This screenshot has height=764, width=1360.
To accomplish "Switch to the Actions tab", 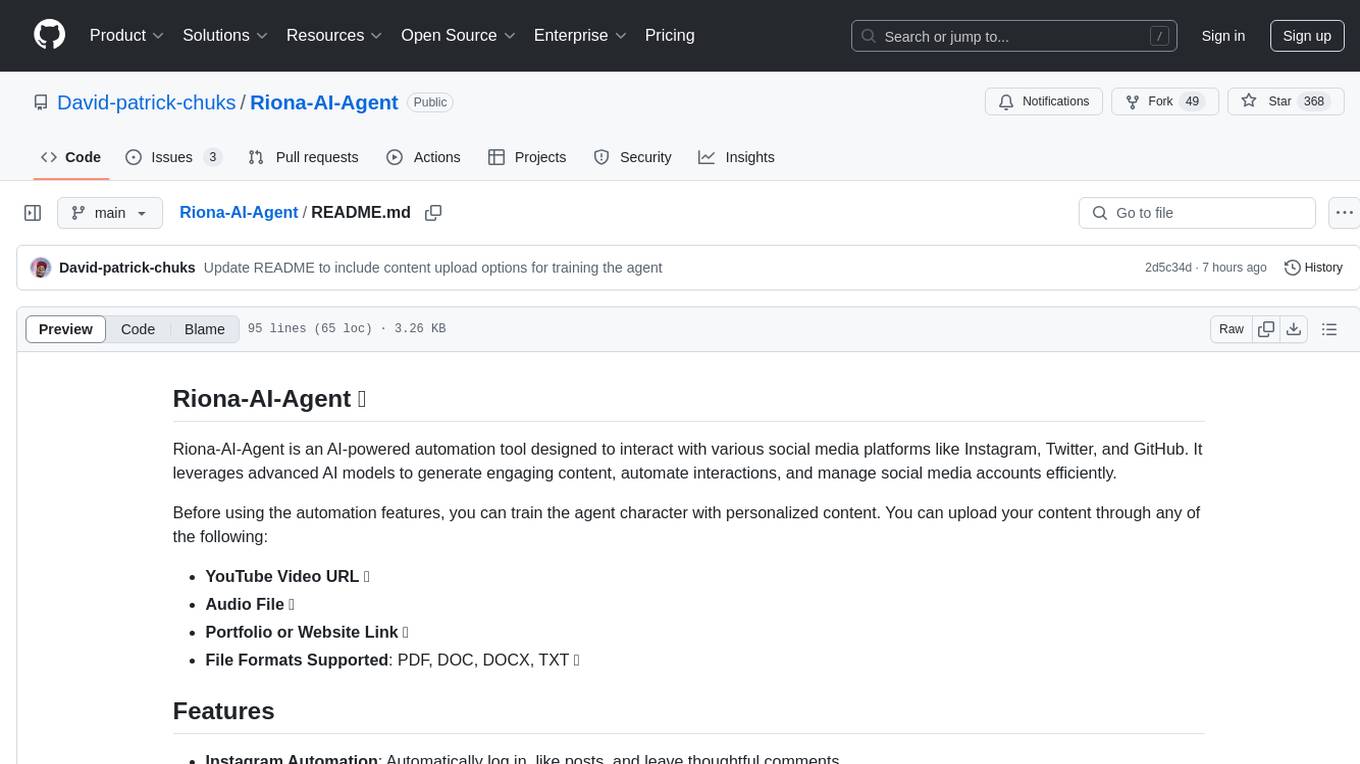I will pos(423,157).
